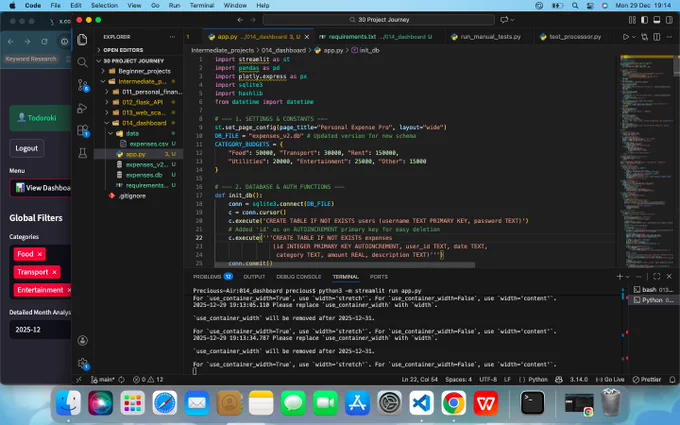Change the Python language mode in status bar
Screen dimensions: 680x425
pos(538,379)
